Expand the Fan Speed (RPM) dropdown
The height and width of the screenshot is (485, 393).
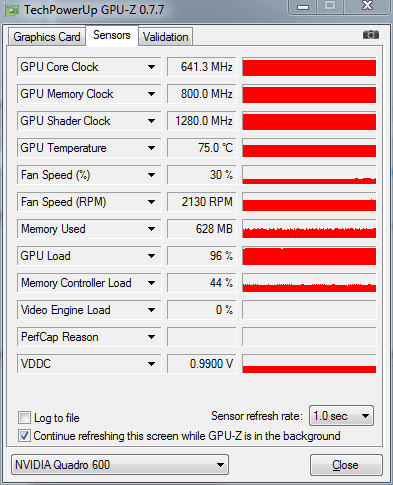[x=151, y=202]
